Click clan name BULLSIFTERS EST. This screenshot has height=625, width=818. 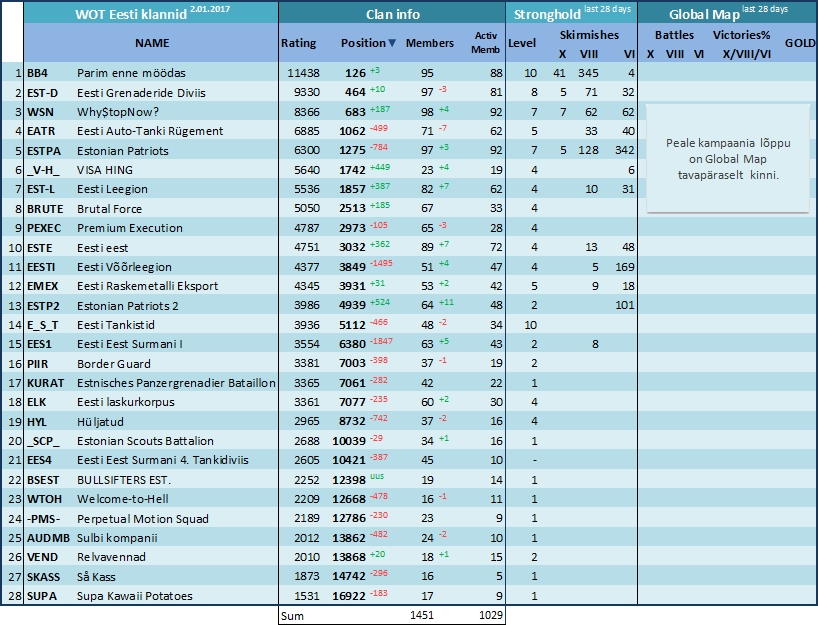pyautogui.click(x=124, y=480)
